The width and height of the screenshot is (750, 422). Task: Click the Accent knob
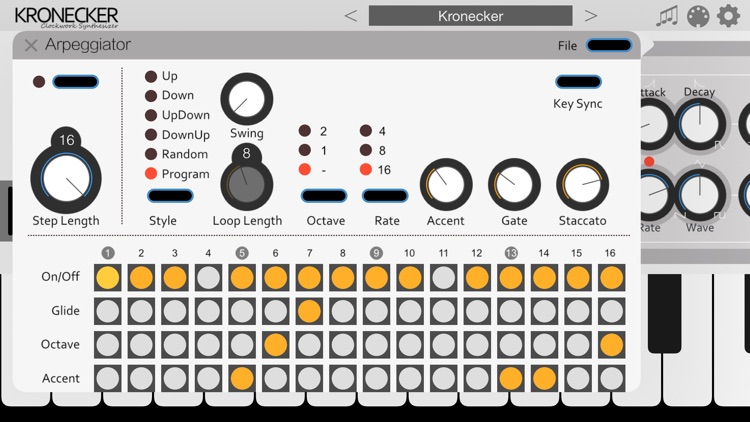[446, 185]
